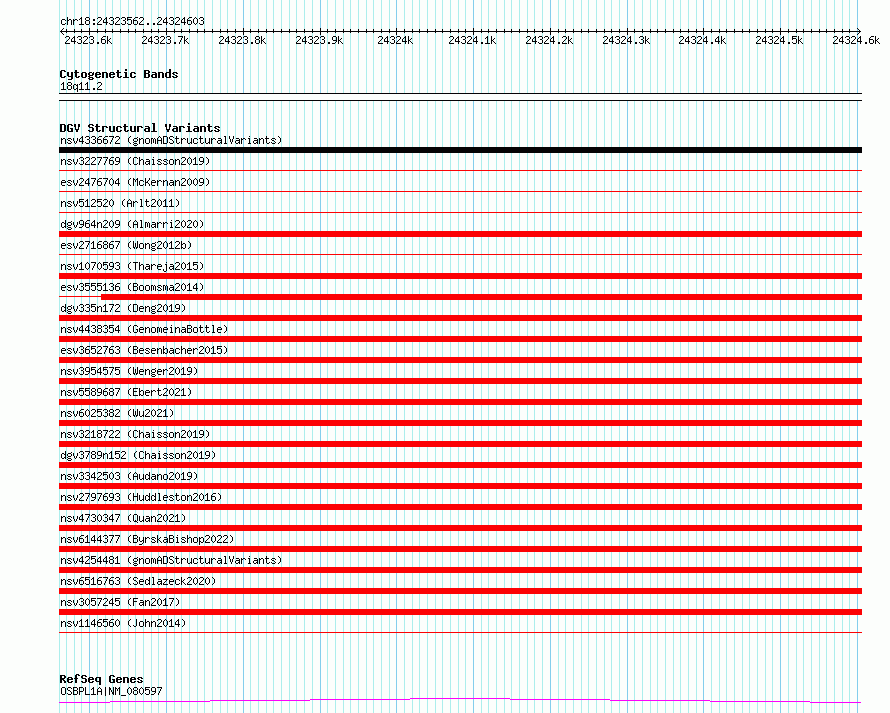Image resolution: width=890 pixels, height=713 pixels.
Task: Click the 24324k ruler coordinate label
Action: click(395, 40)
